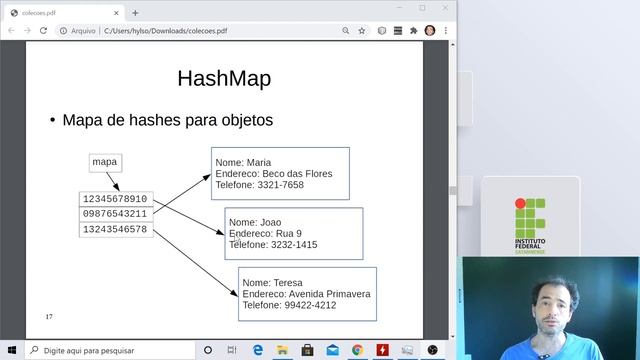Launch Microsoft Edge from taskbar
This screenshot has width=640, height=360.
[258, 350]
